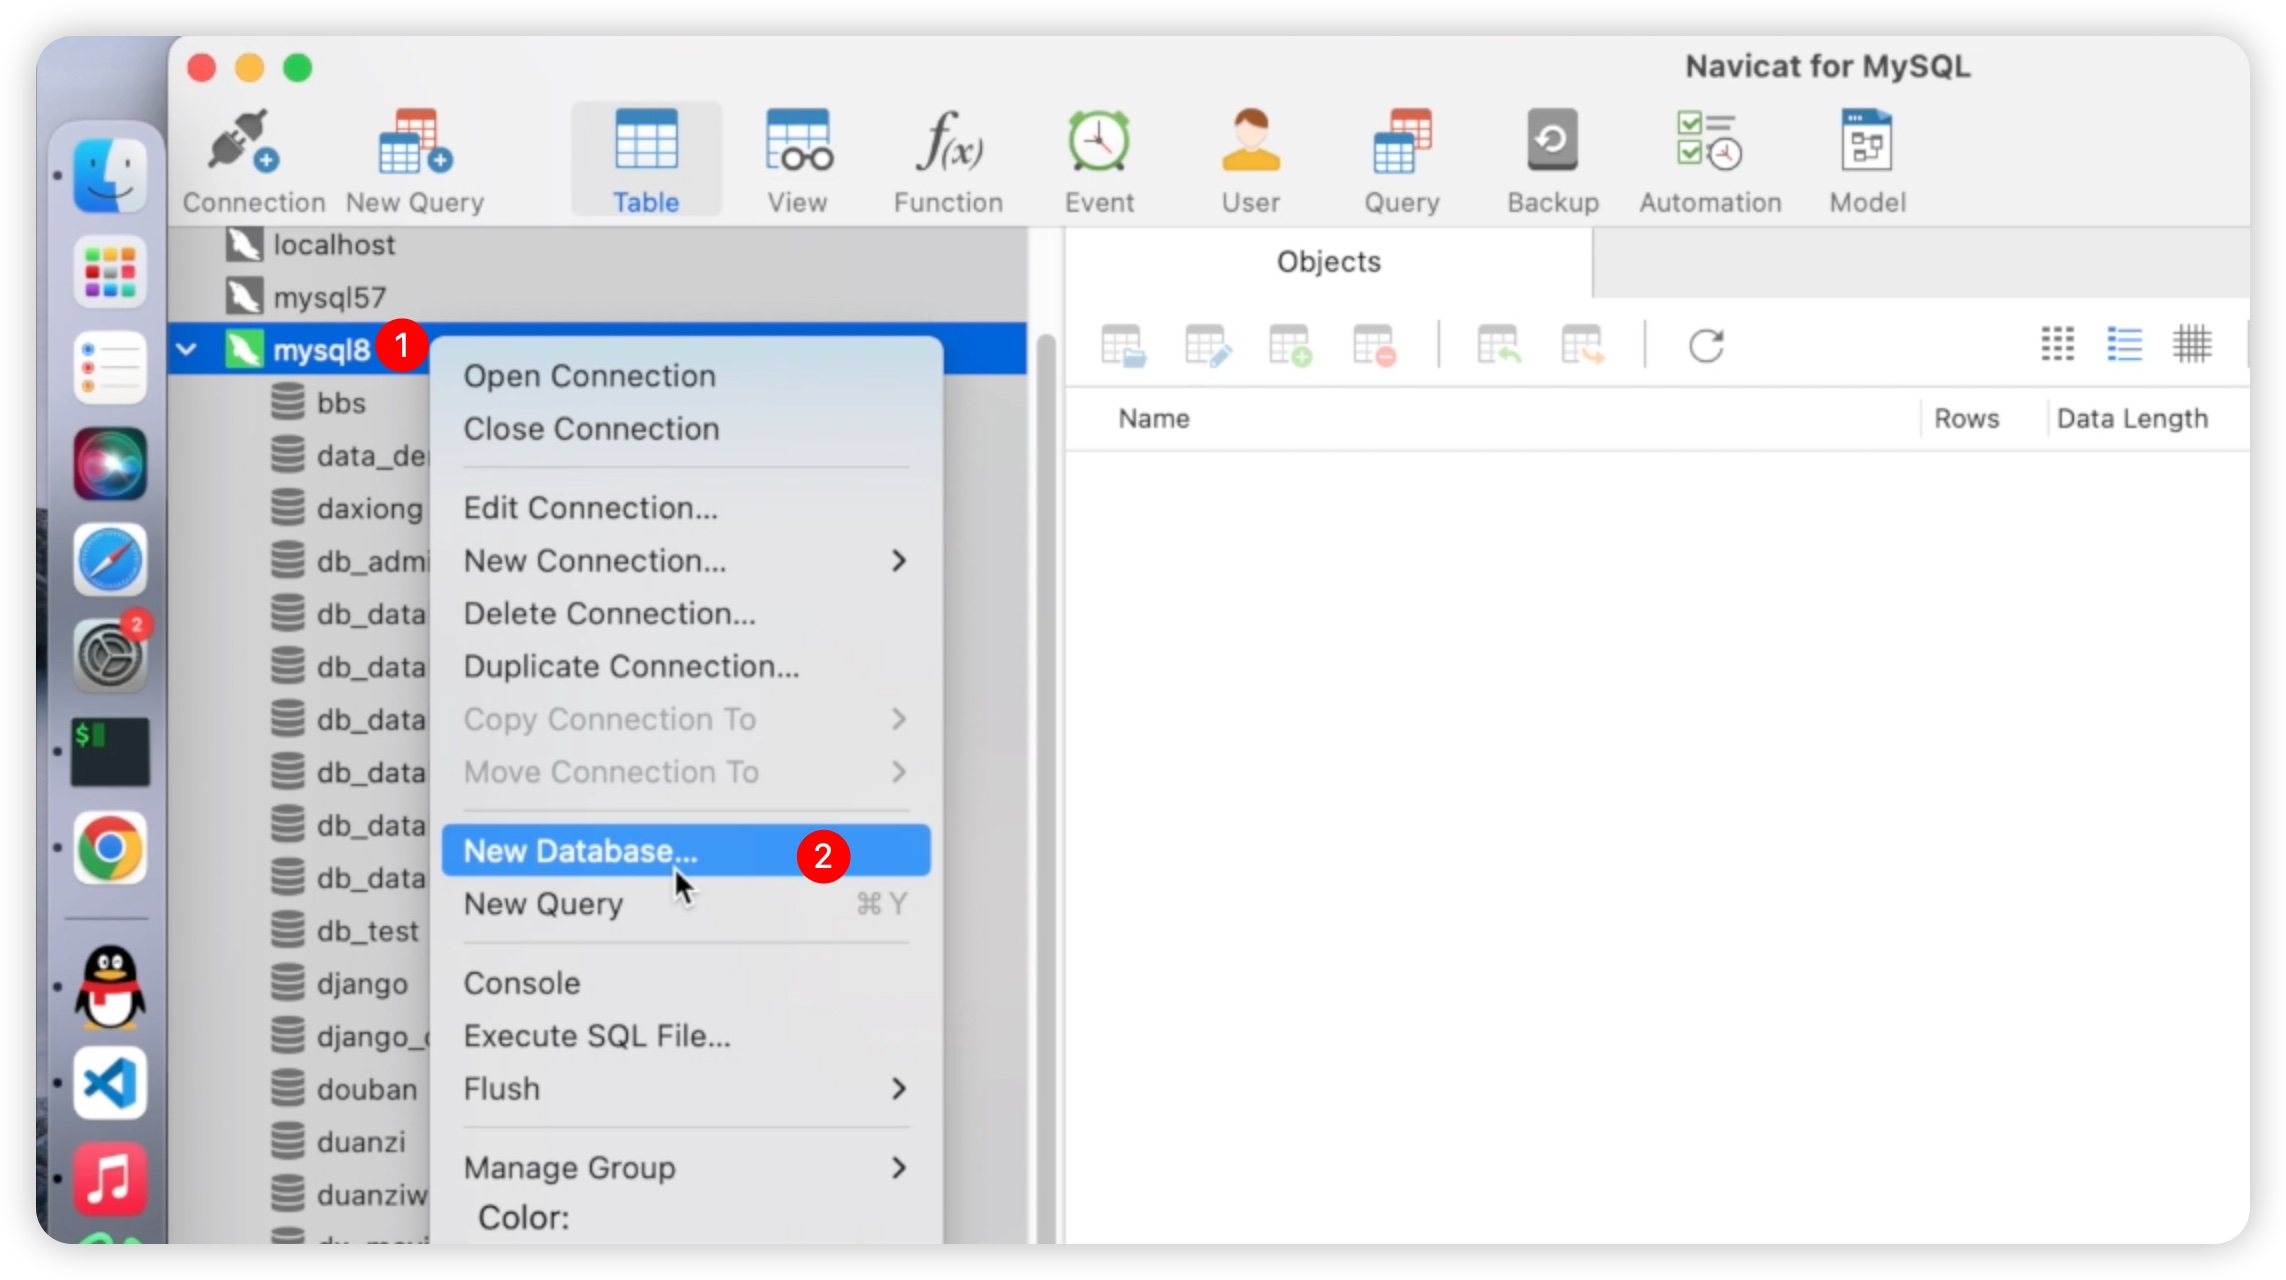Open Terminal from the Dock
The width and height of the screenshot is (2286, 1280).
pos(110,752)
